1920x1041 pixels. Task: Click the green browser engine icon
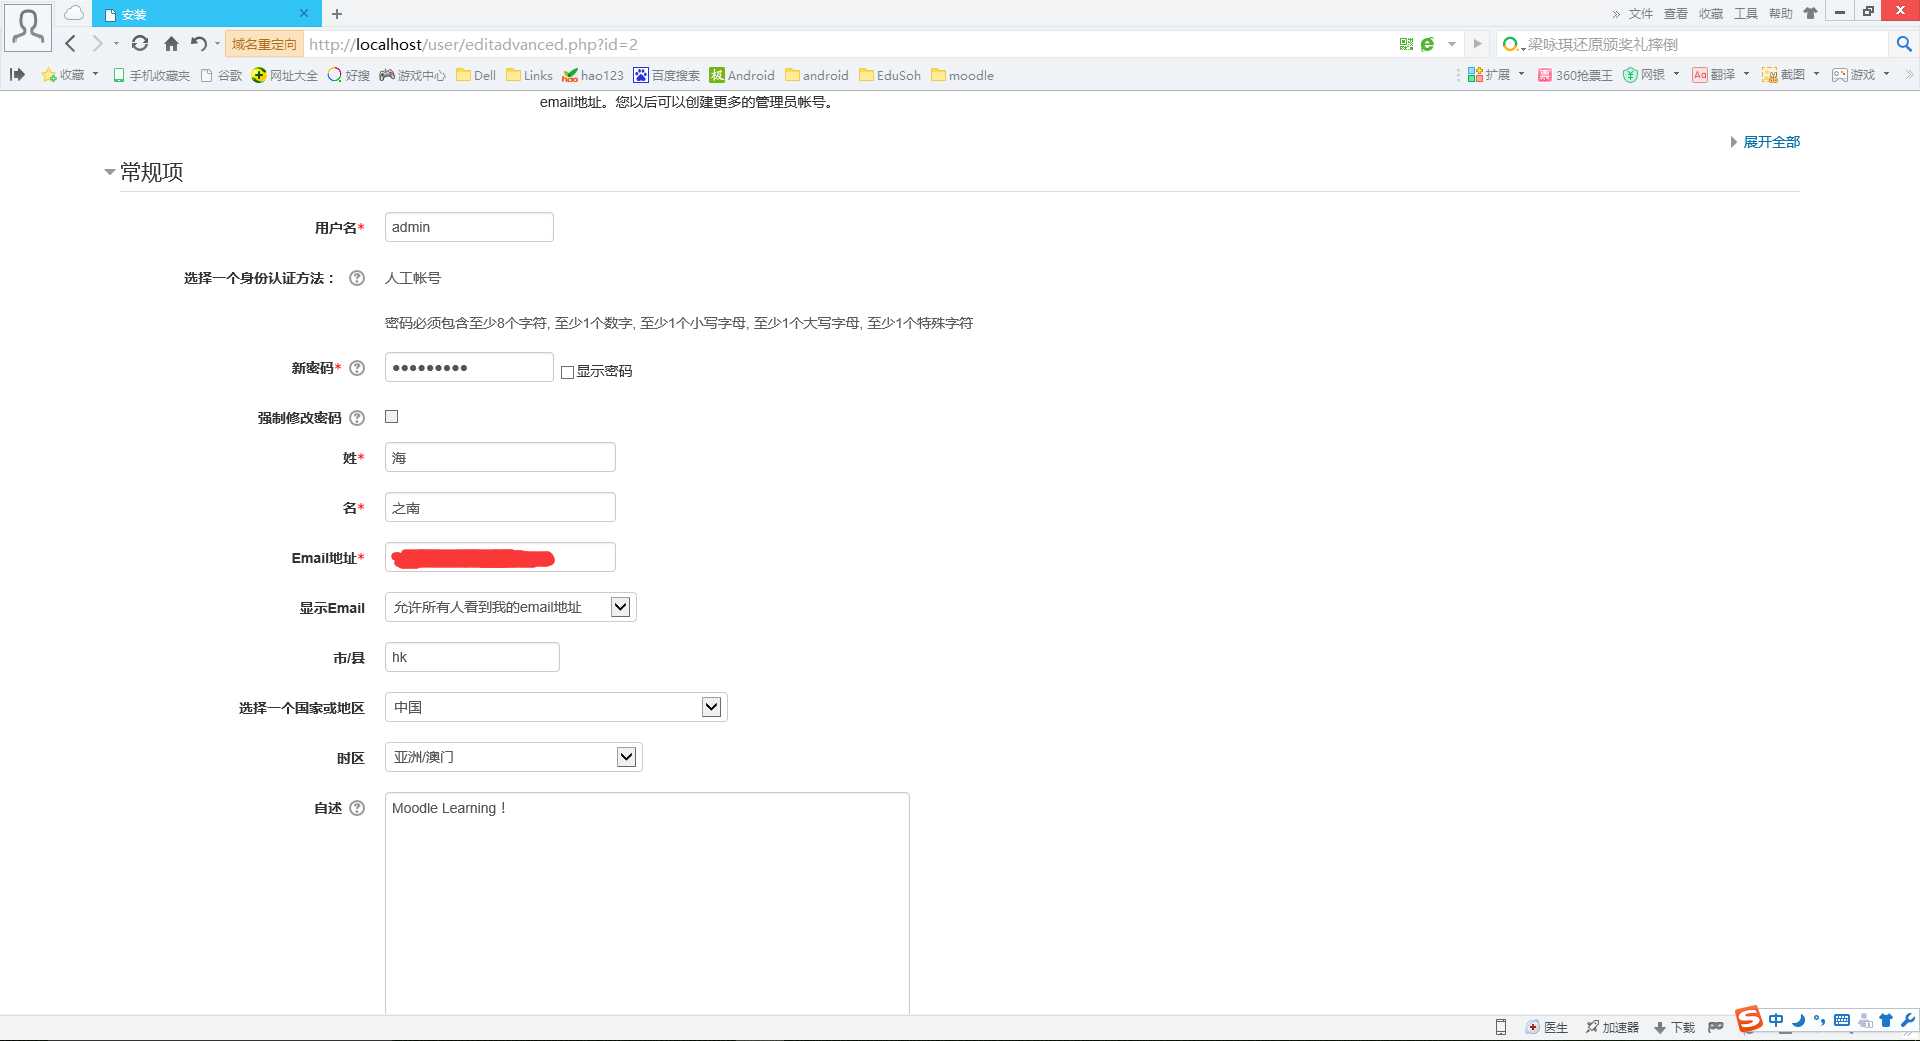pyautogui.click(x=1427, y=44)
